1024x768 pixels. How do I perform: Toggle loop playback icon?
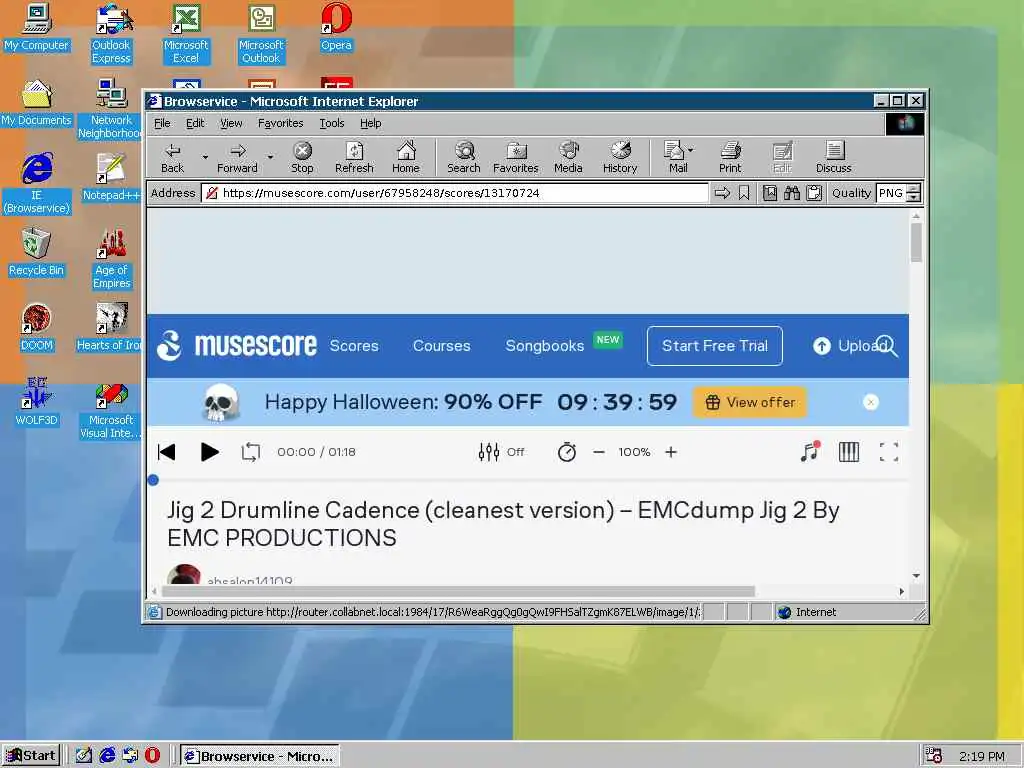251,452
